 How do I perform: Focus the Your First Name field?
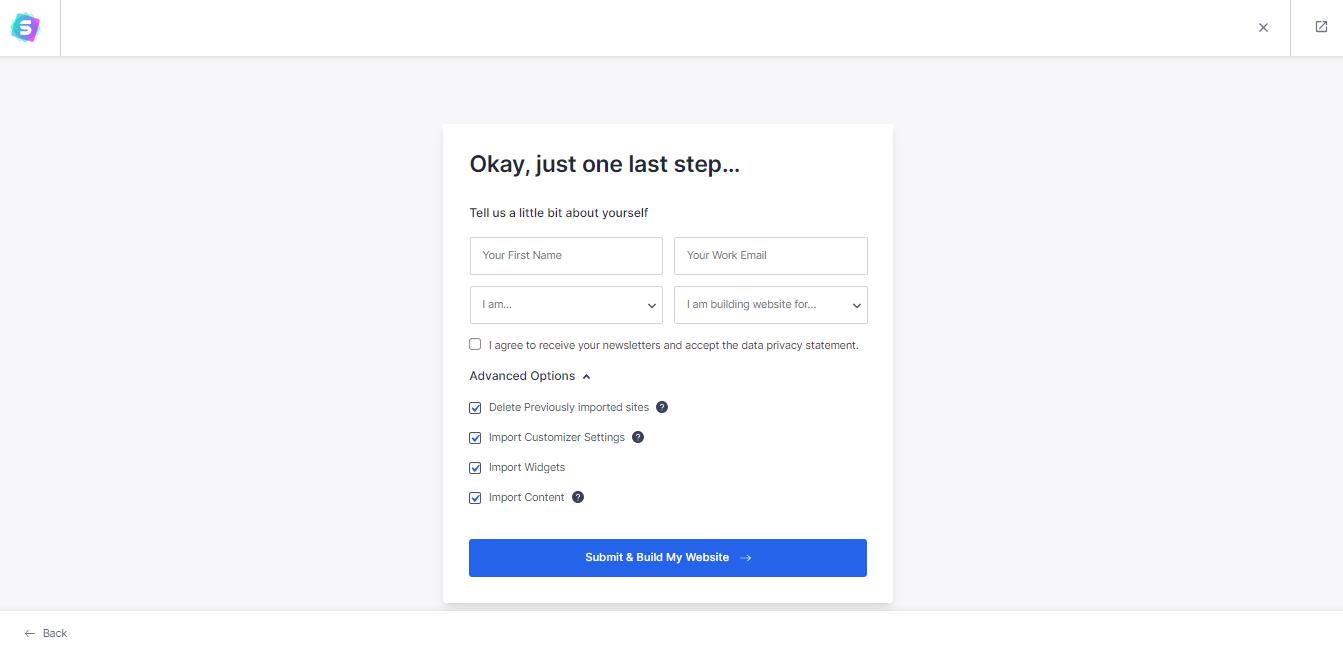pyautogui.click(x=566, y=256)
